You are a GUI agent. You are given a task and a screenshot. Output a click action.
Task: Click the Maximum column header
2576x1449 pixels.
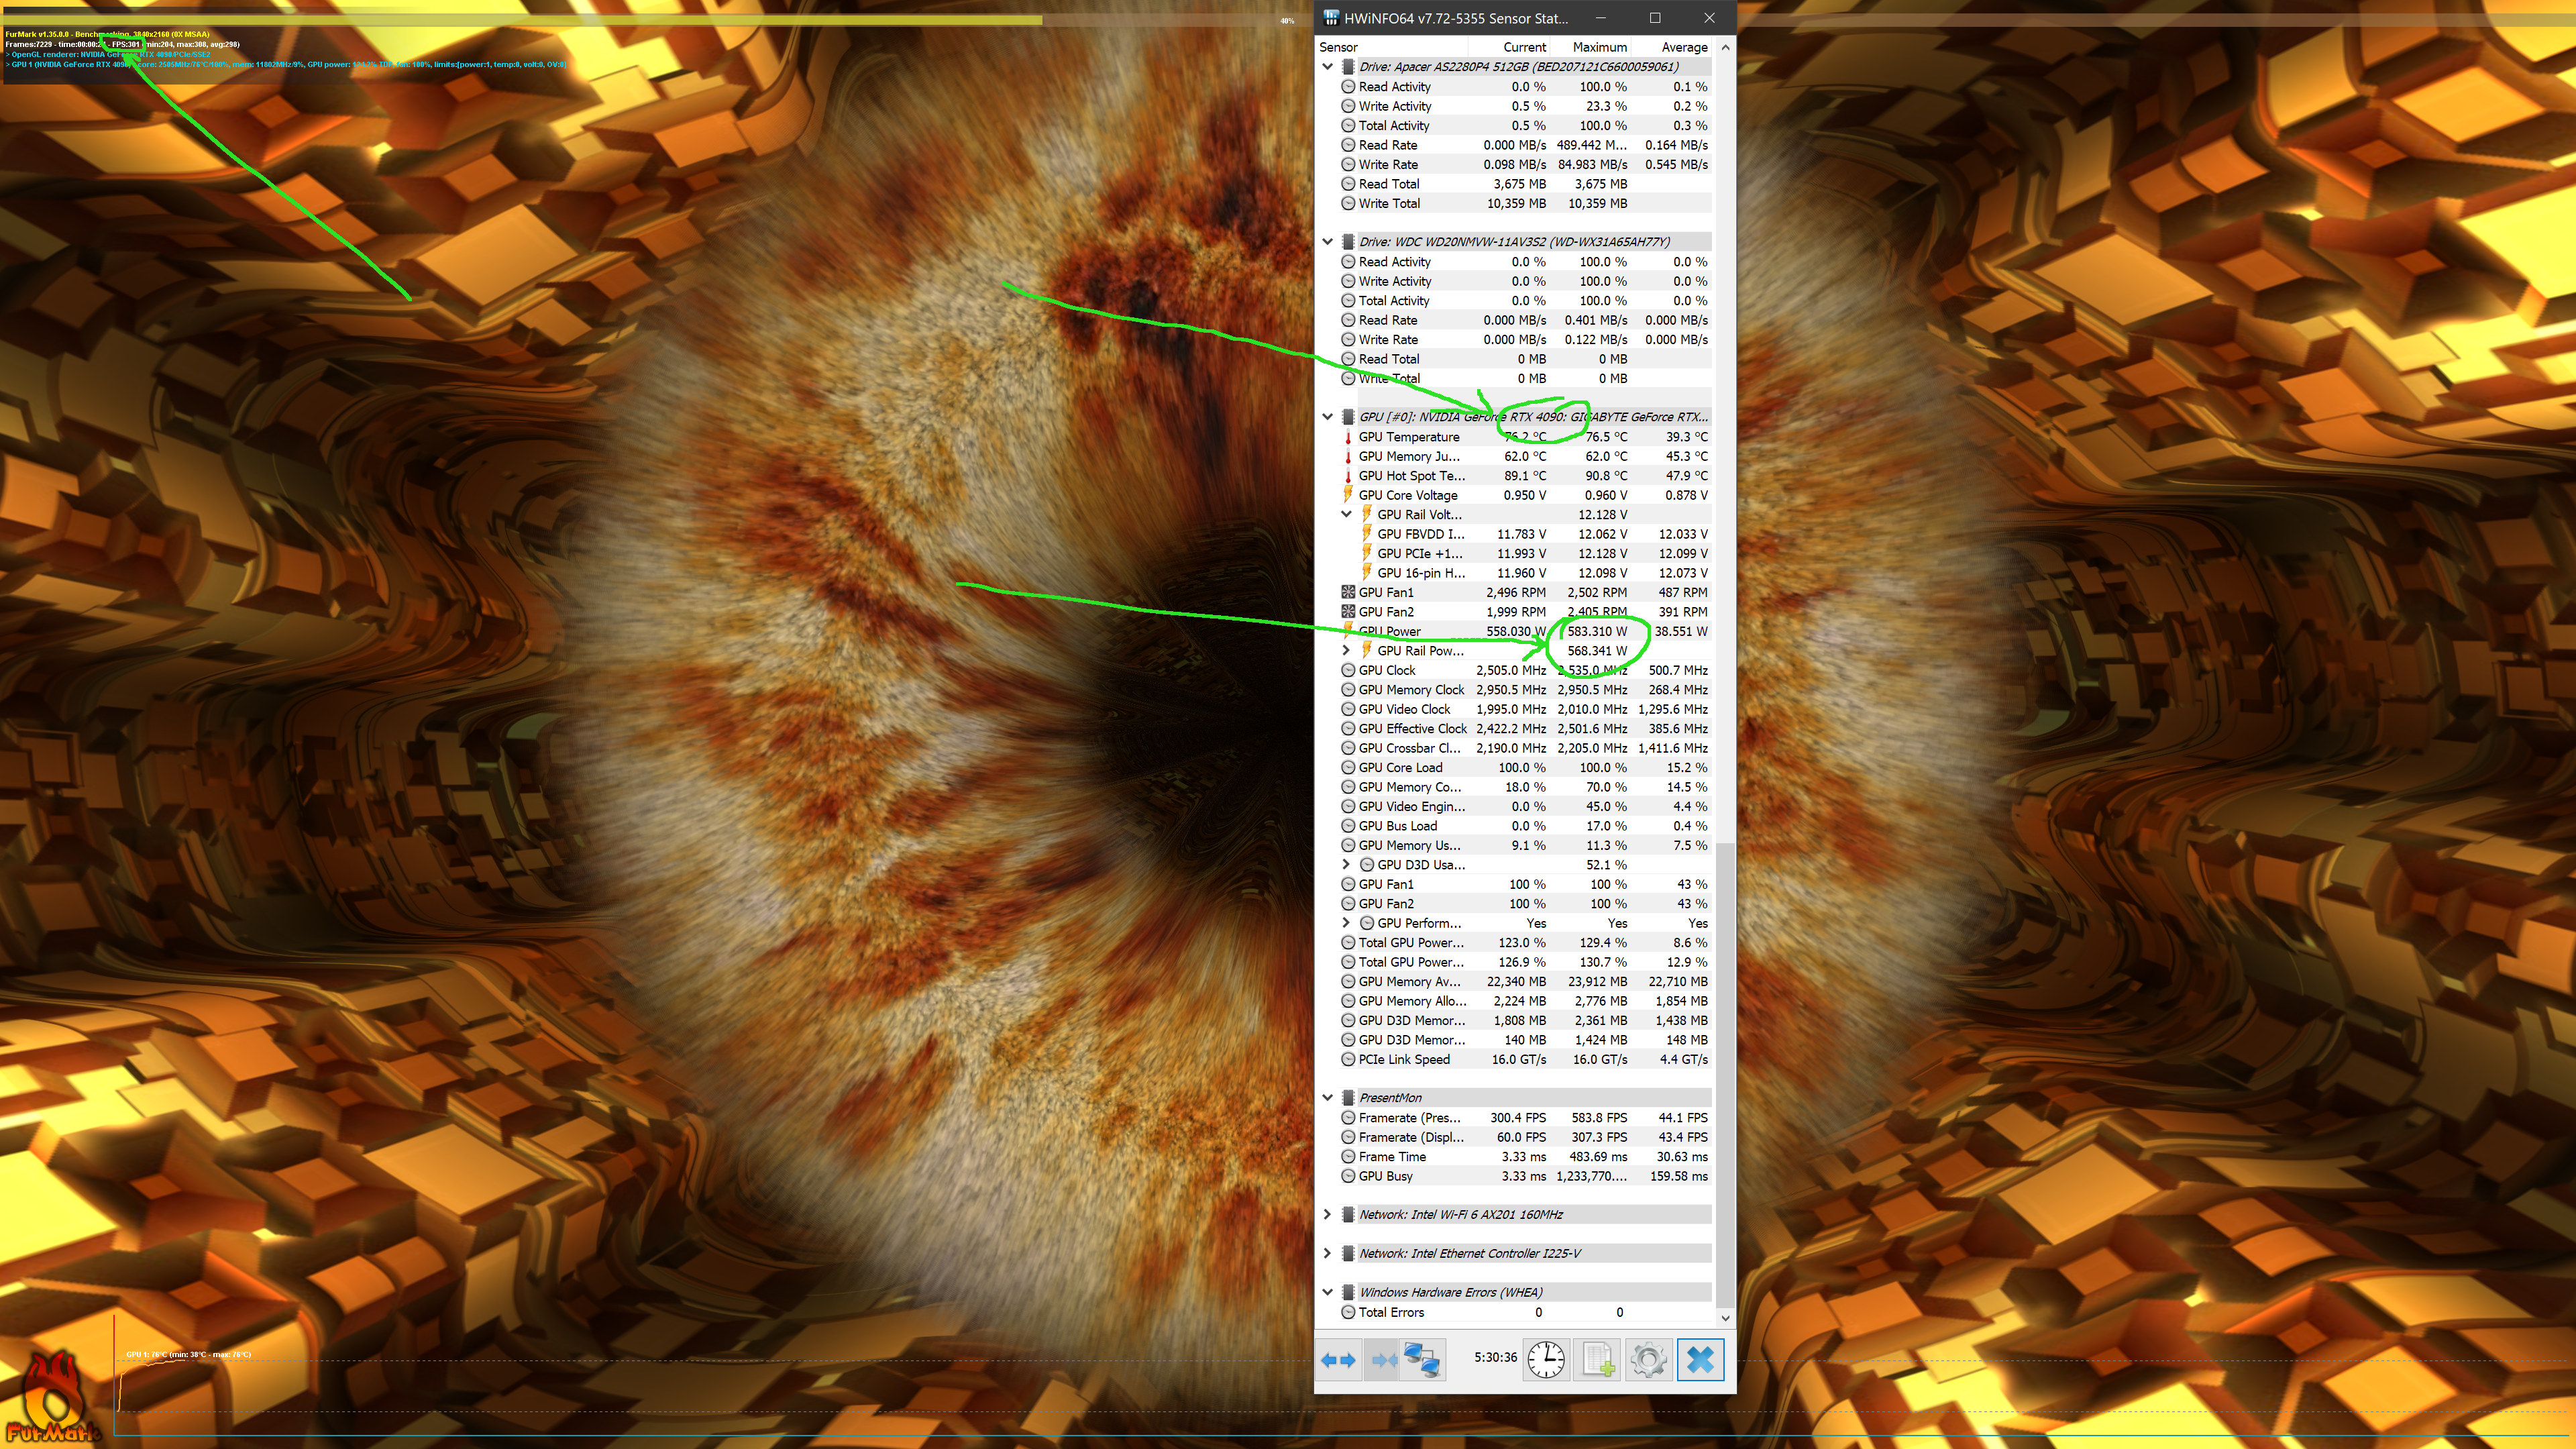(x=1599, y=47)
